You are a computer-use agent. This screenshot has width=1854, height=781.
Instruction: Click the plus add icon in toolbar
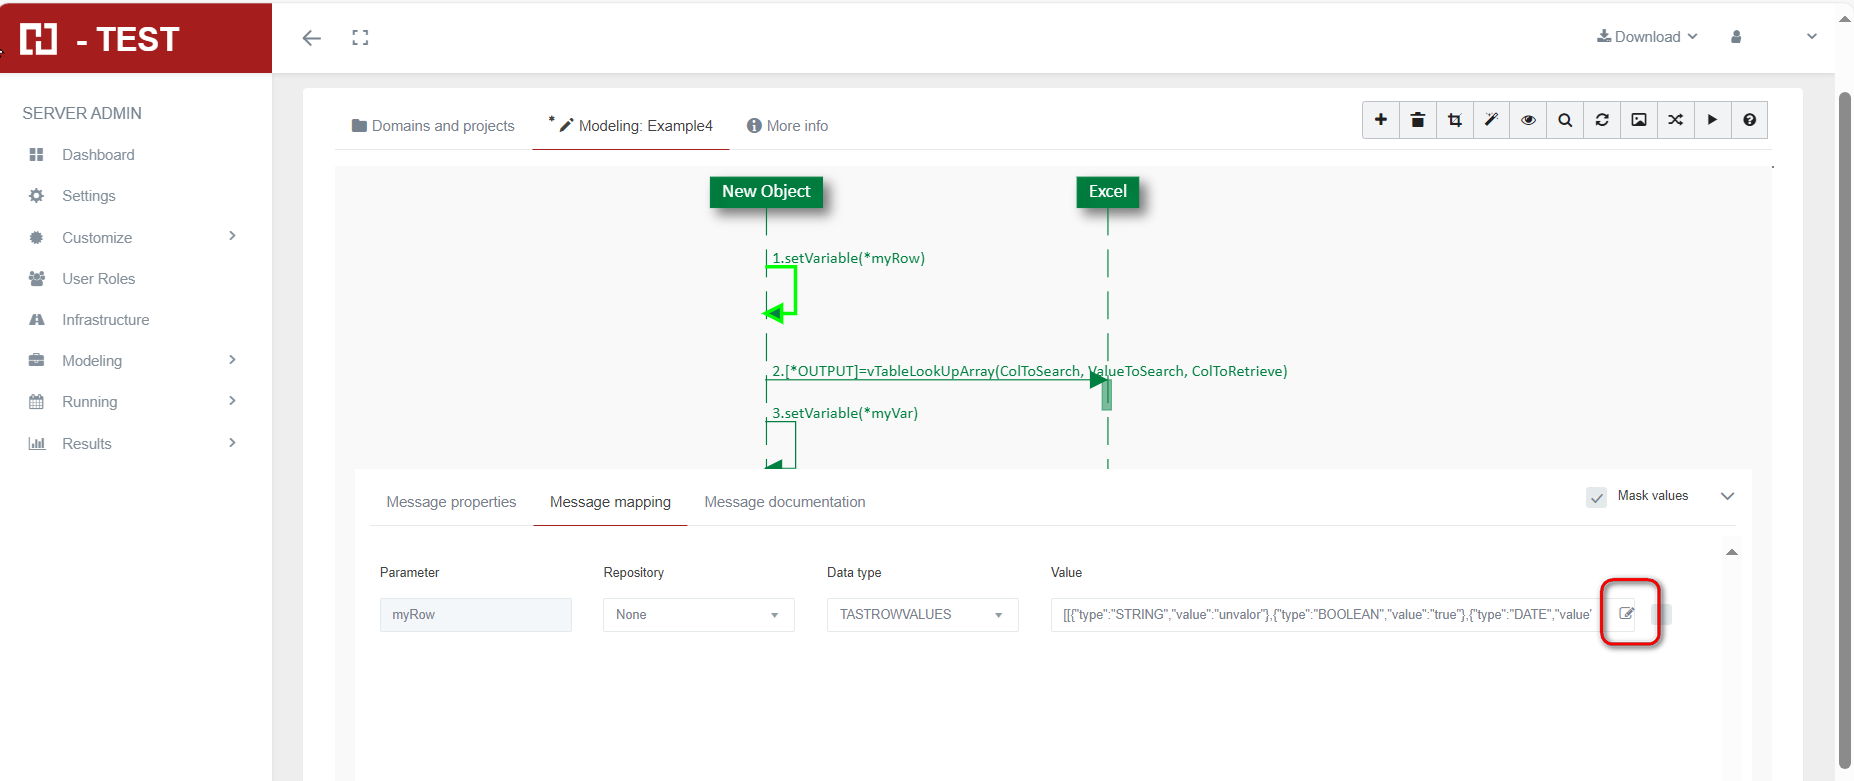click(x=1380, y=120)
